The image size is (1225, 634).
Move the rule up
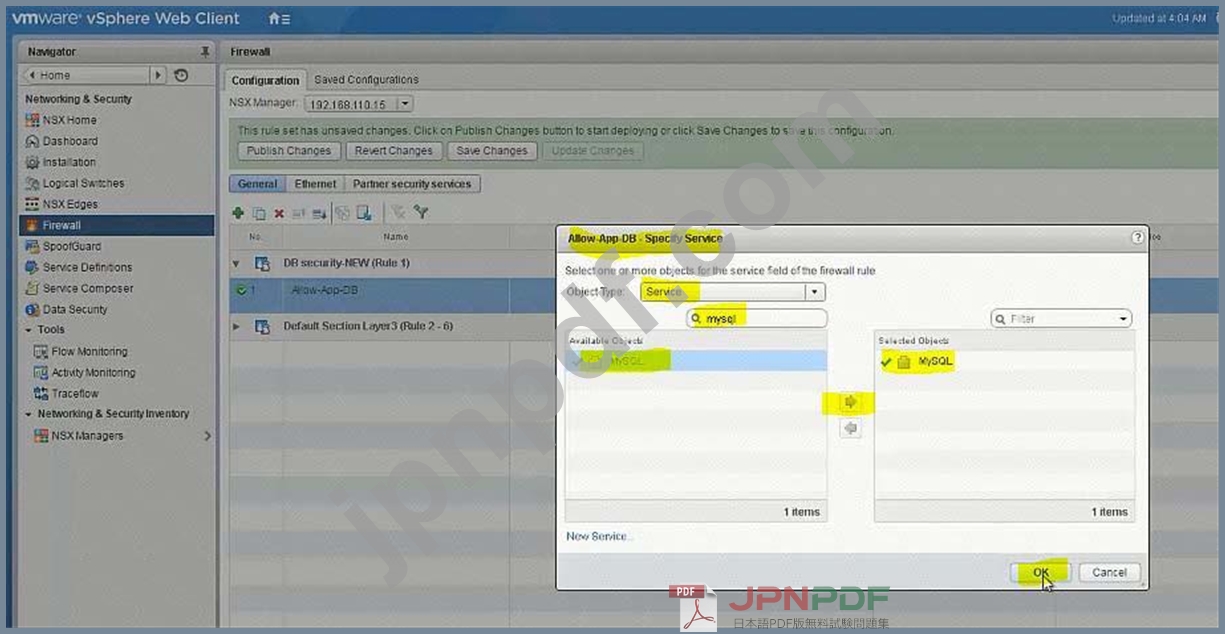299,213
